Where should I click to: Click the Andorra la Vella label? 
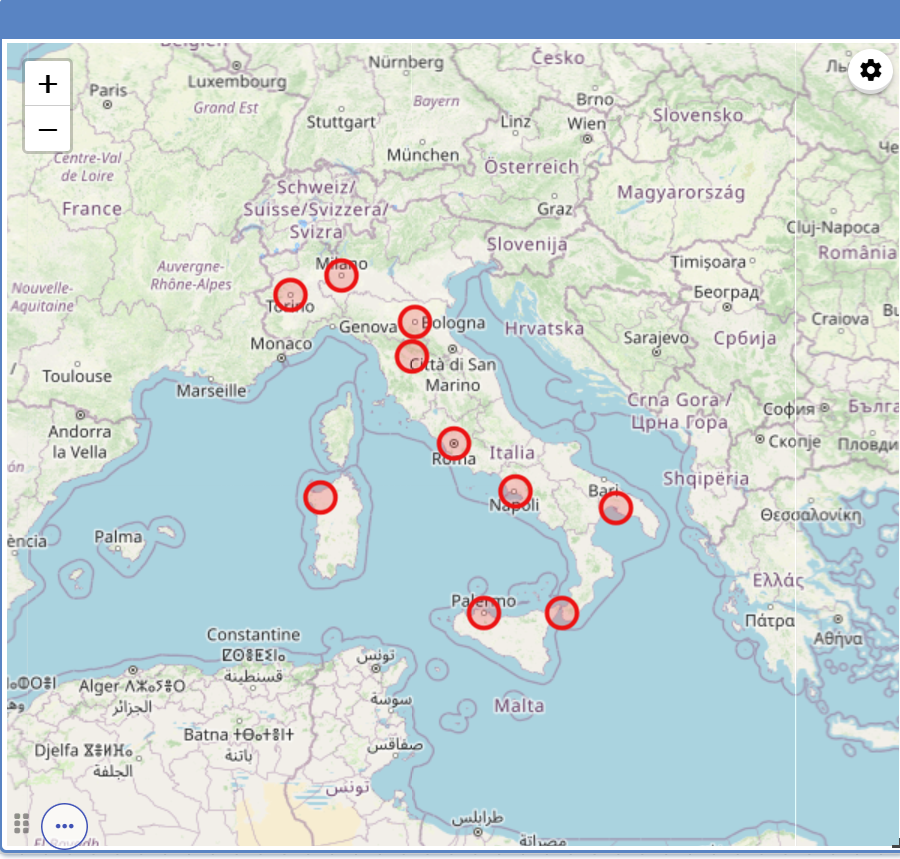coord(80,442)
